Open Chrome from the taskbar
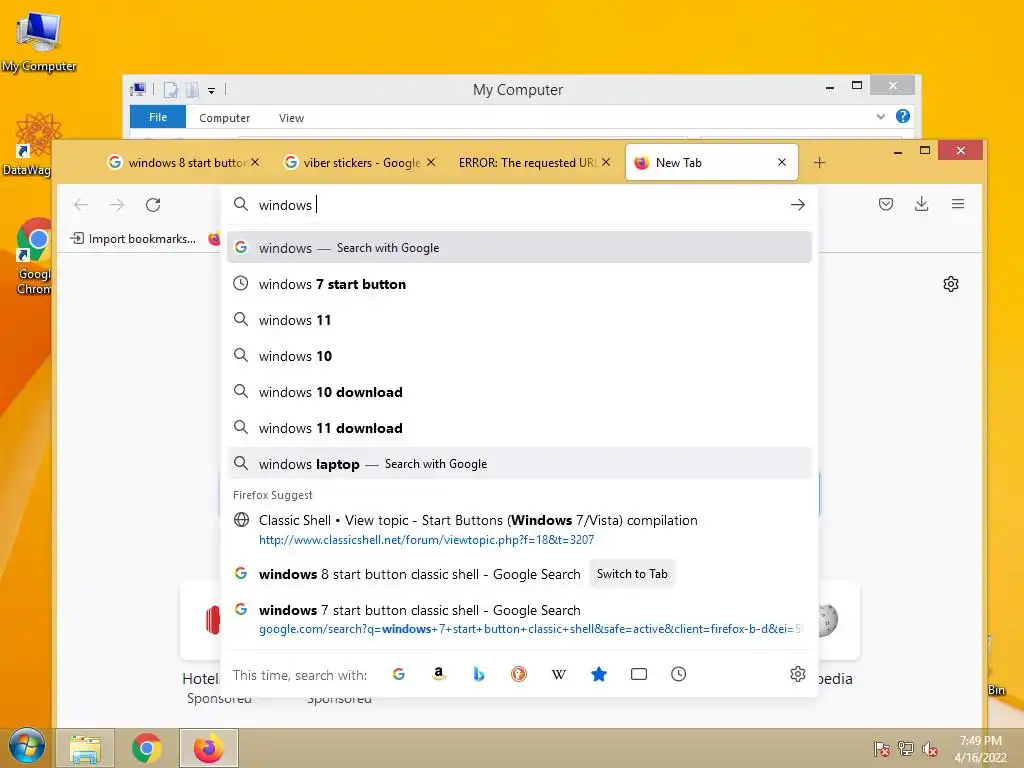 click(x=146, y=748)
